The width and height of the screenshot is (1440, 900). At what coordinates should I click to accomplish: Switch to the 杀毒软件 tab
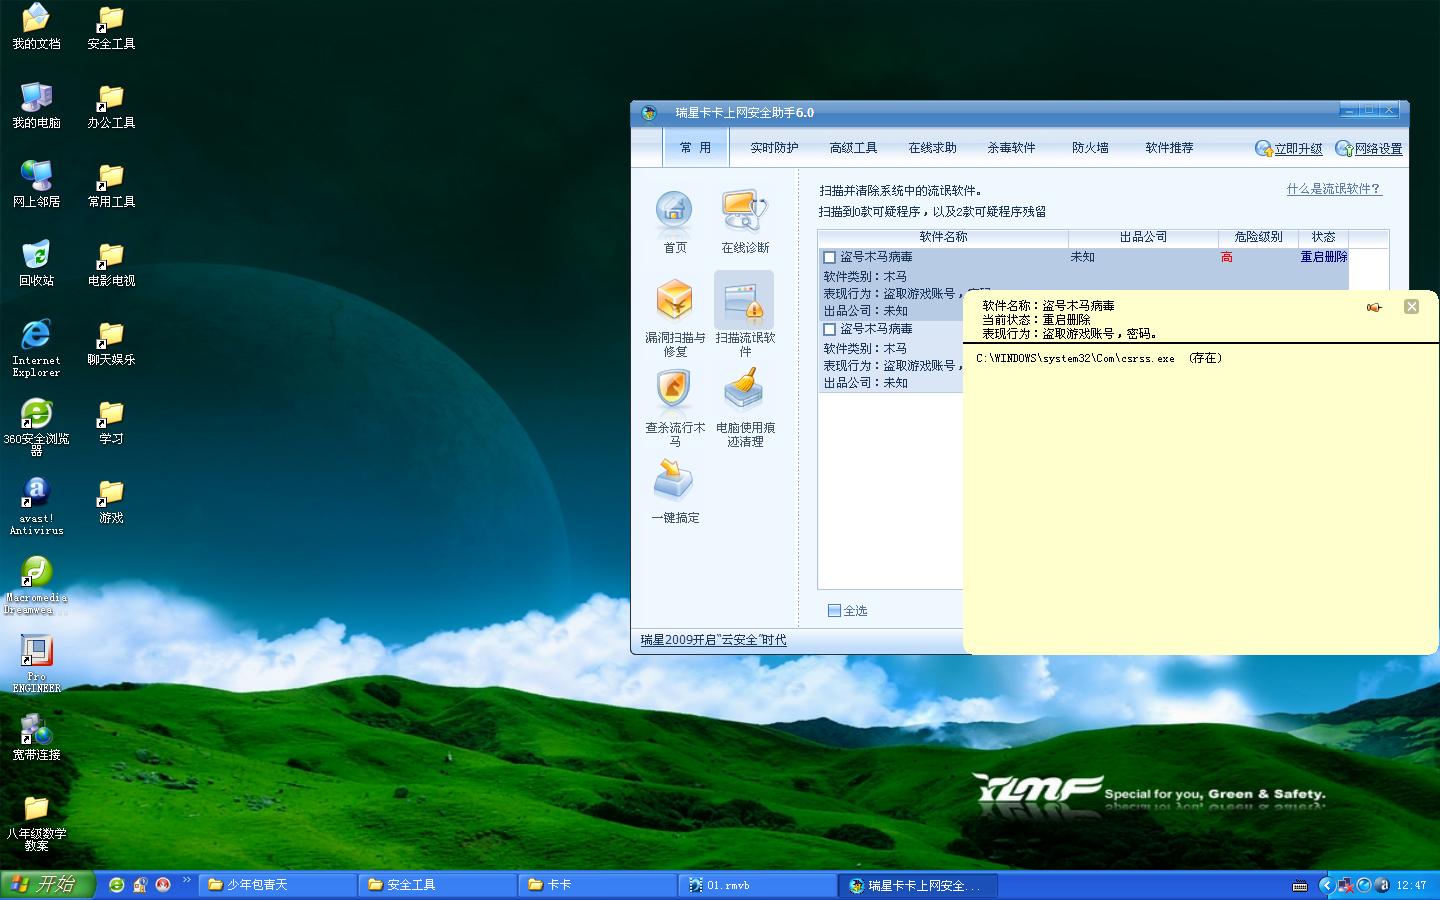pos(1011,148)
